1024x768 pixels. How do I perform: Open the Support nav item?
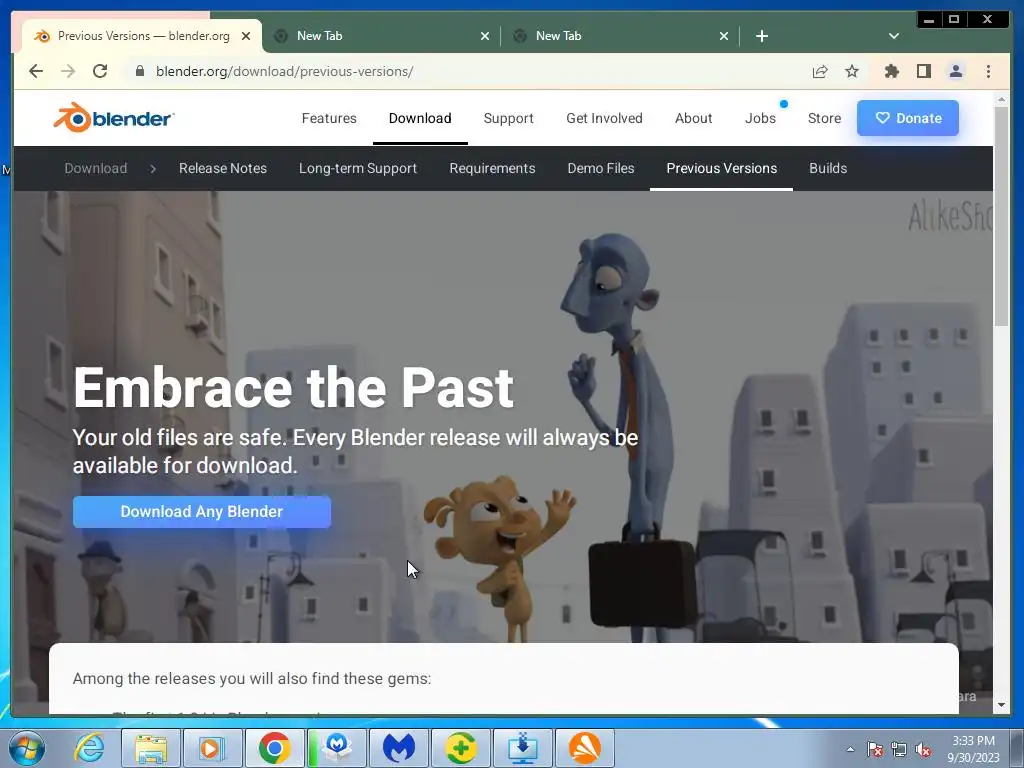[508, 118]
